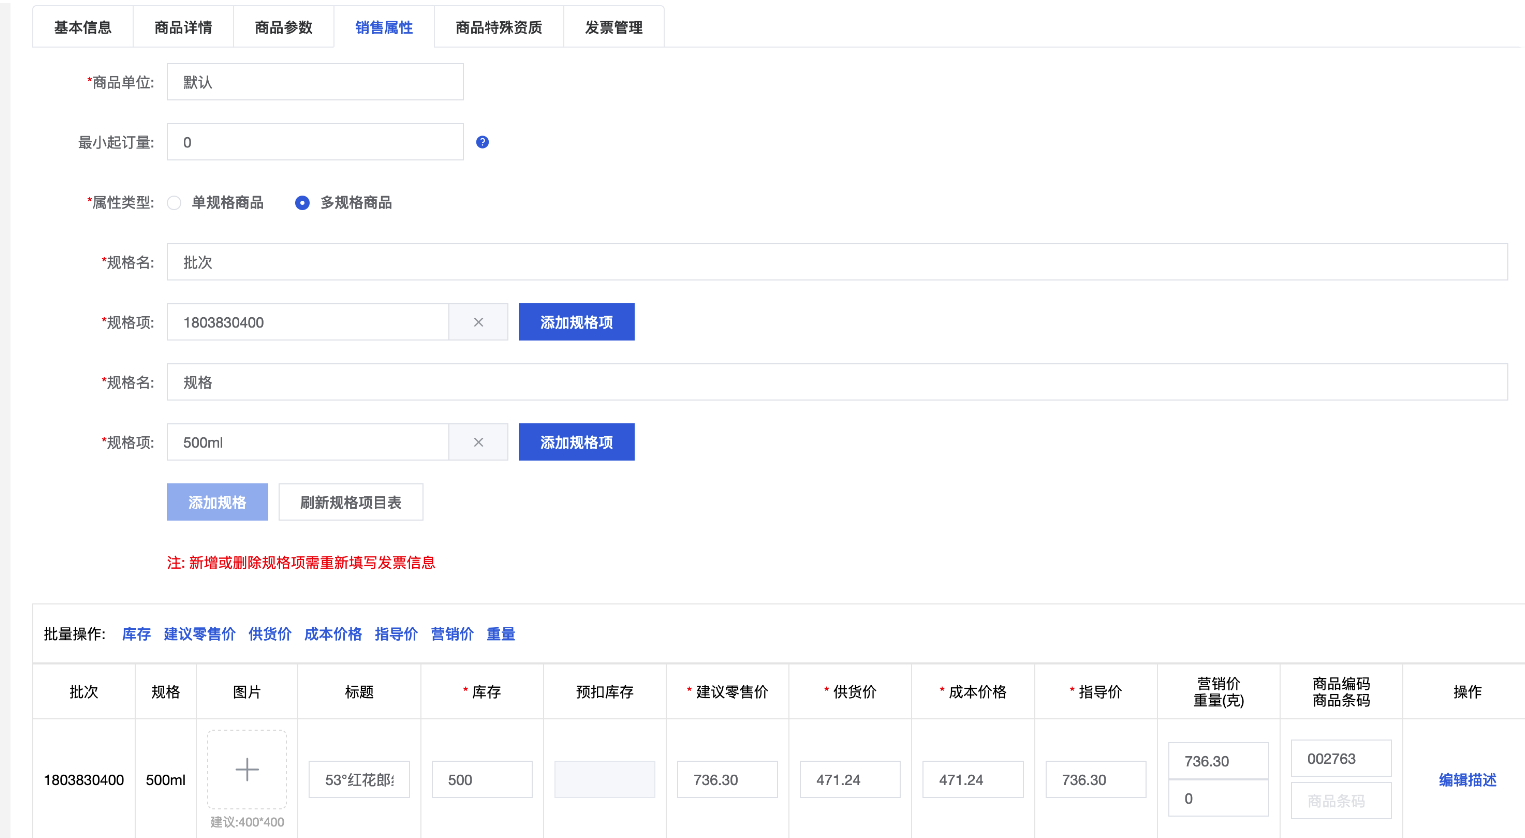Click the plus icon to upload image
The height and width of the screenshot is (838, 1525).
[x=247, y=769]
